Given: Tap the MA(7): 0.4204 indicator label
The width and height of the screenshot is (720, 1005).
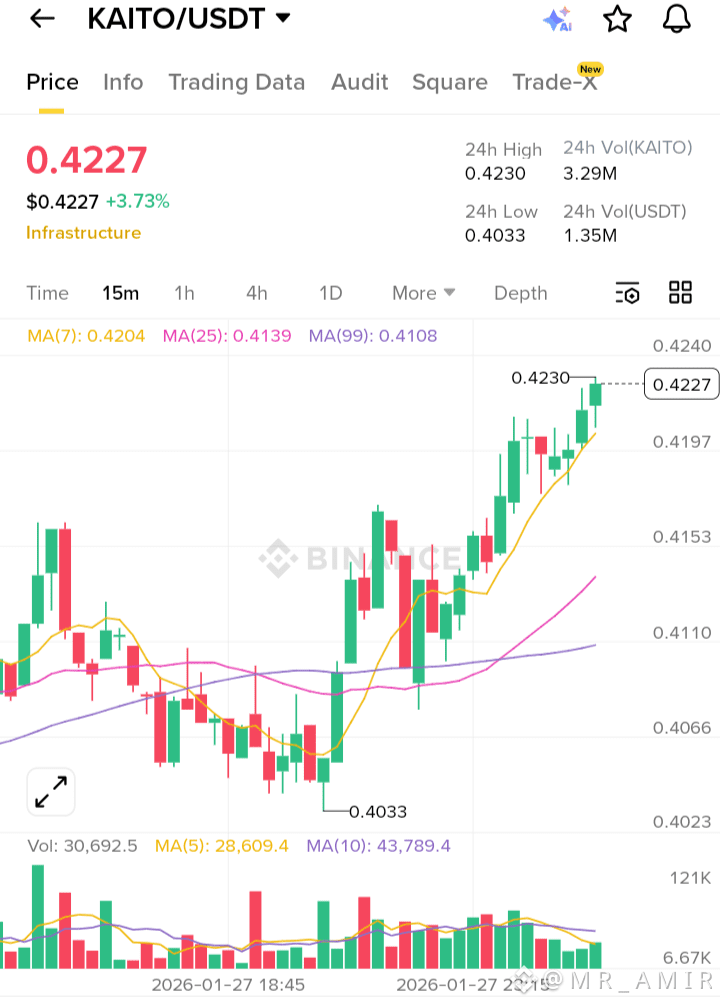Looking at the screenshot, I should (86, 336).
